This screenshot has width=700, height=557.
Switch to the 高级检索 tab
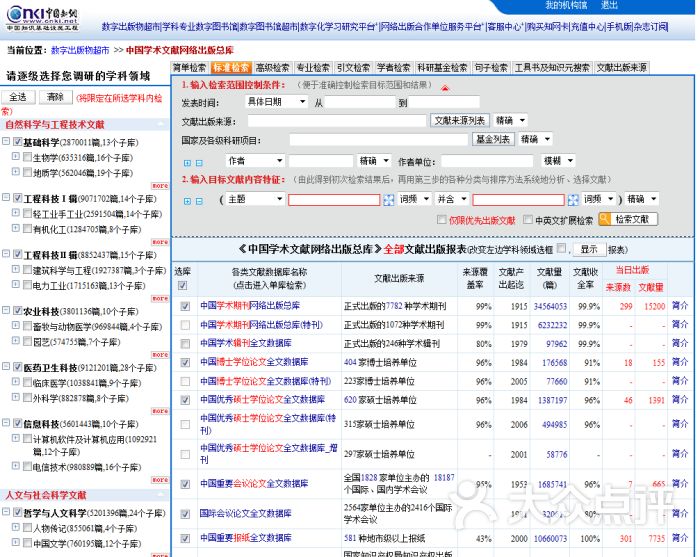(272, 67)
